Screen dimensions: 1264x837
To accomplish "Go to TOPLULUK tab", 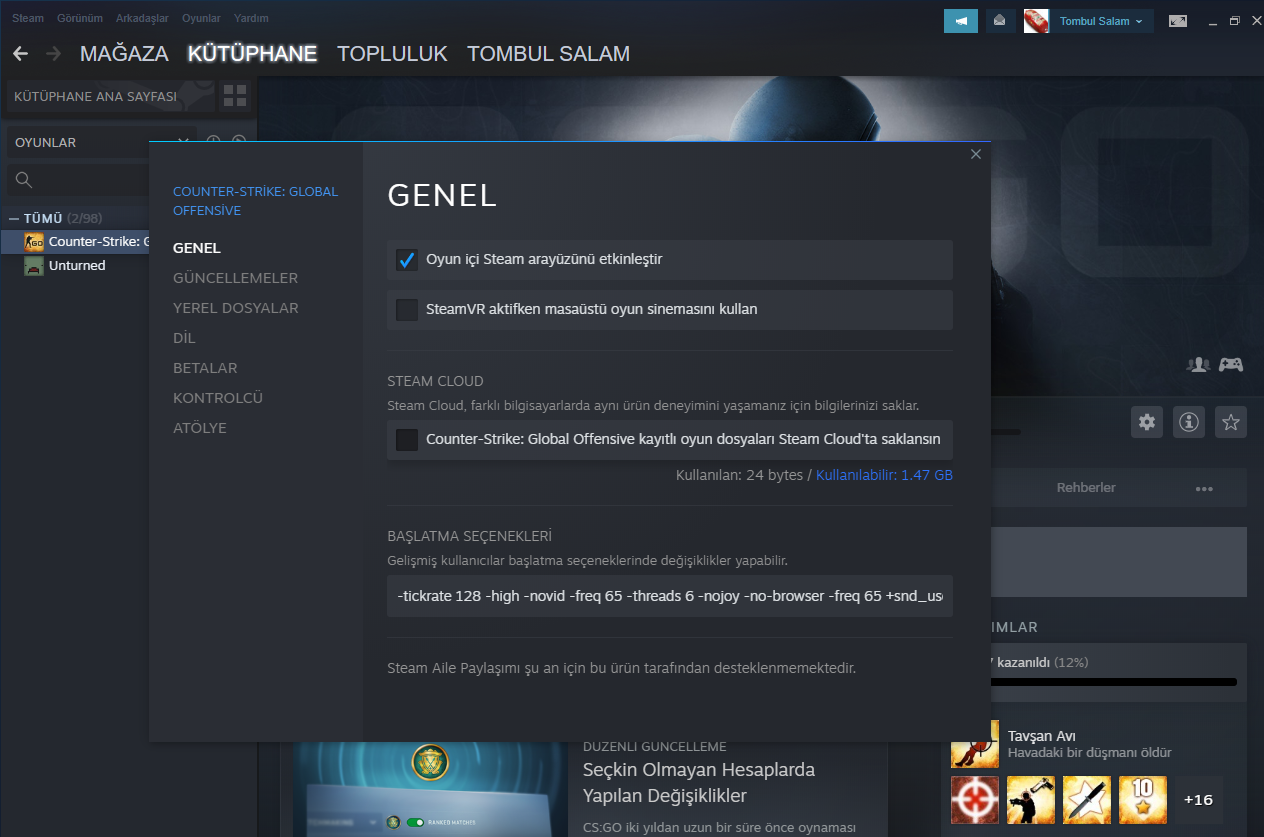I will (392, 53).
